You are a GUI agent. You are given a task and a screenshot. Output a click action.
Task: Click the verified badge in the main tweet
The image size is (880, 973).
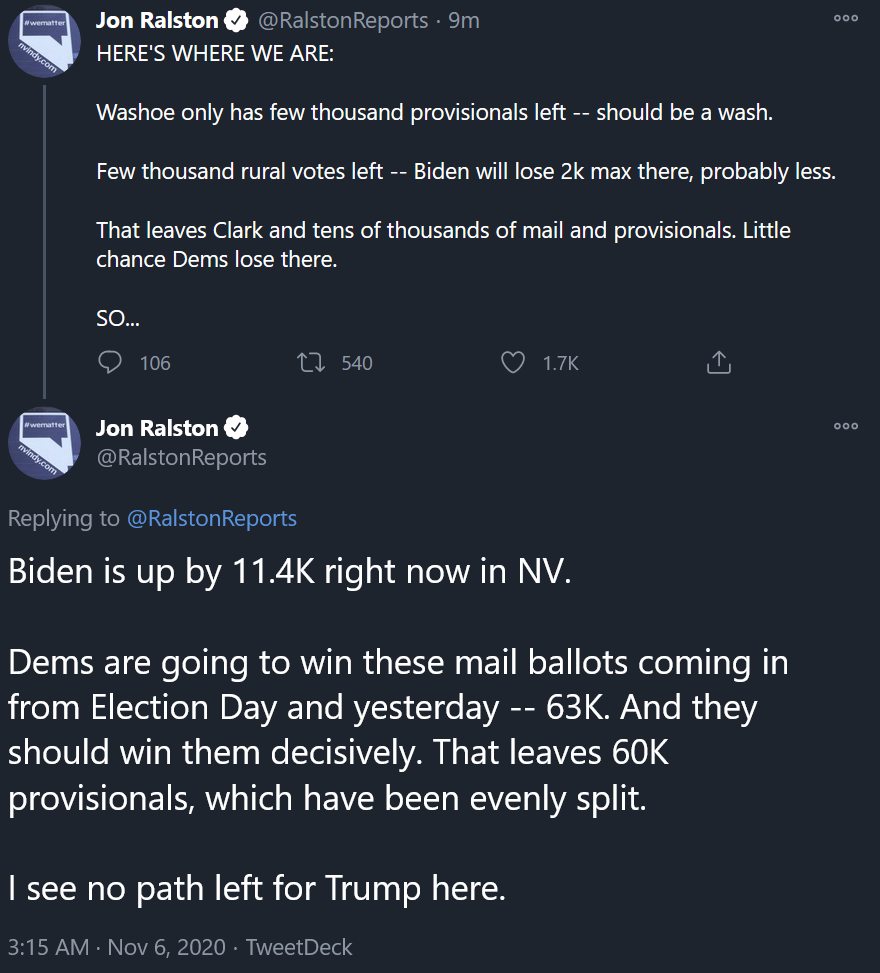coord(237,428)
